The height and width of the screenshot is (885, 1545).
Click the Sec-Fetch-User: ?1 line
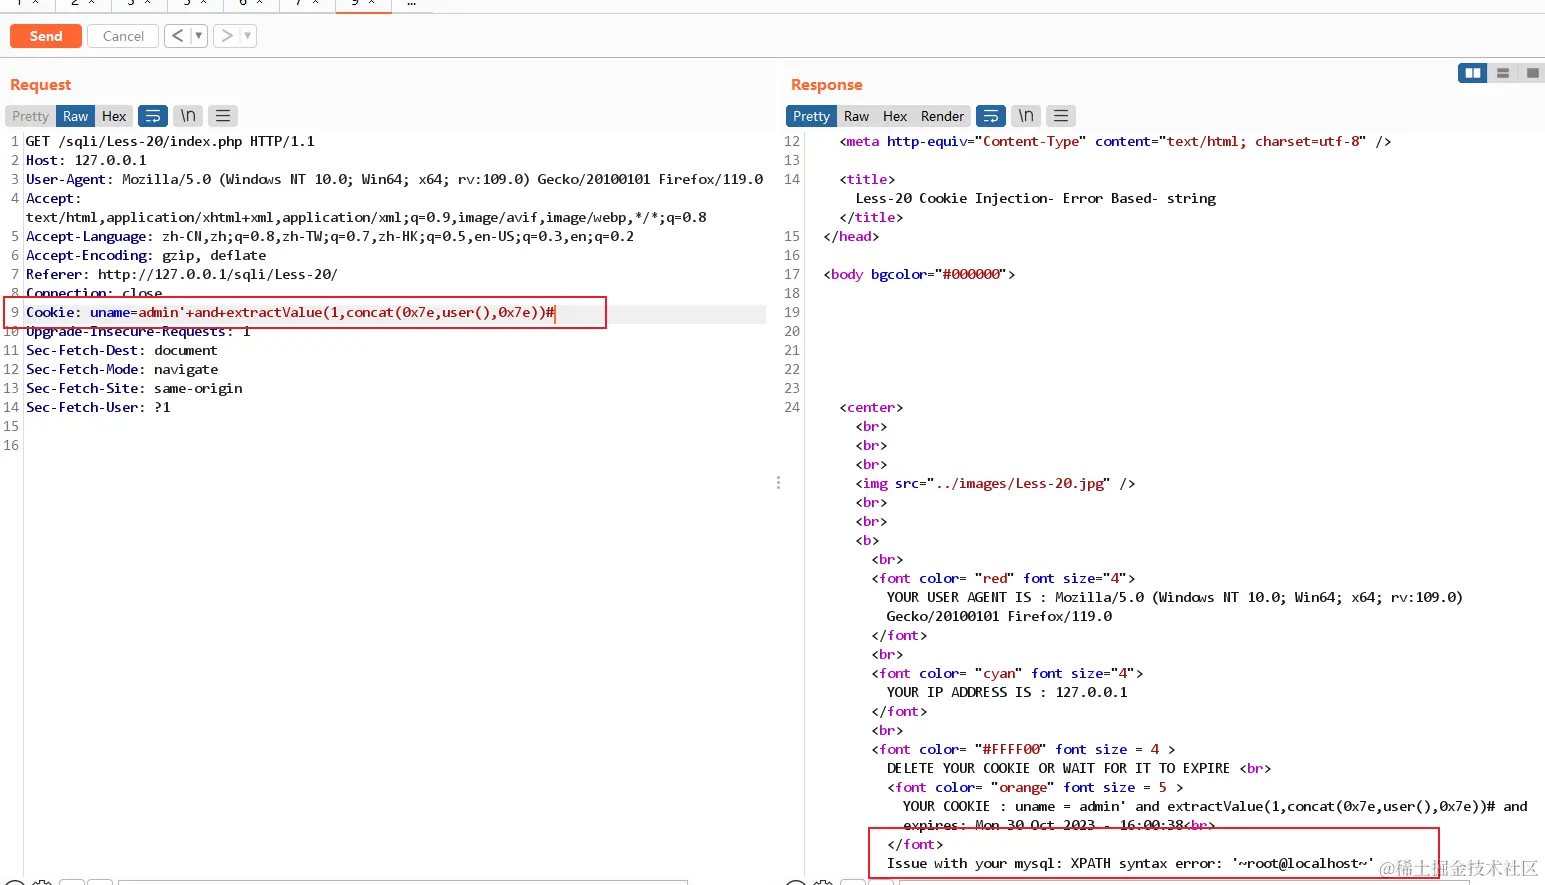point(98,407)
